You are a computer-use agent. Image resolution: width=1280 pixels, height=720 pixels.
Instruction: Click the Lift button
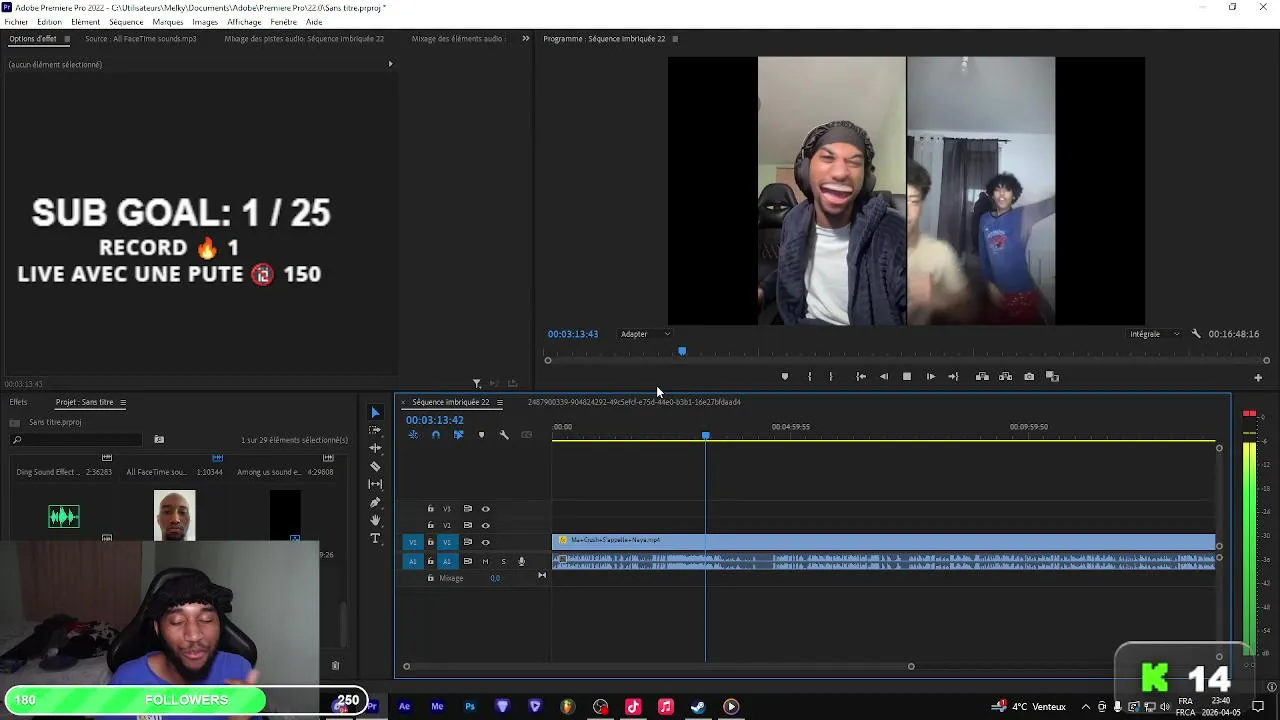click(x=982, y=377)
